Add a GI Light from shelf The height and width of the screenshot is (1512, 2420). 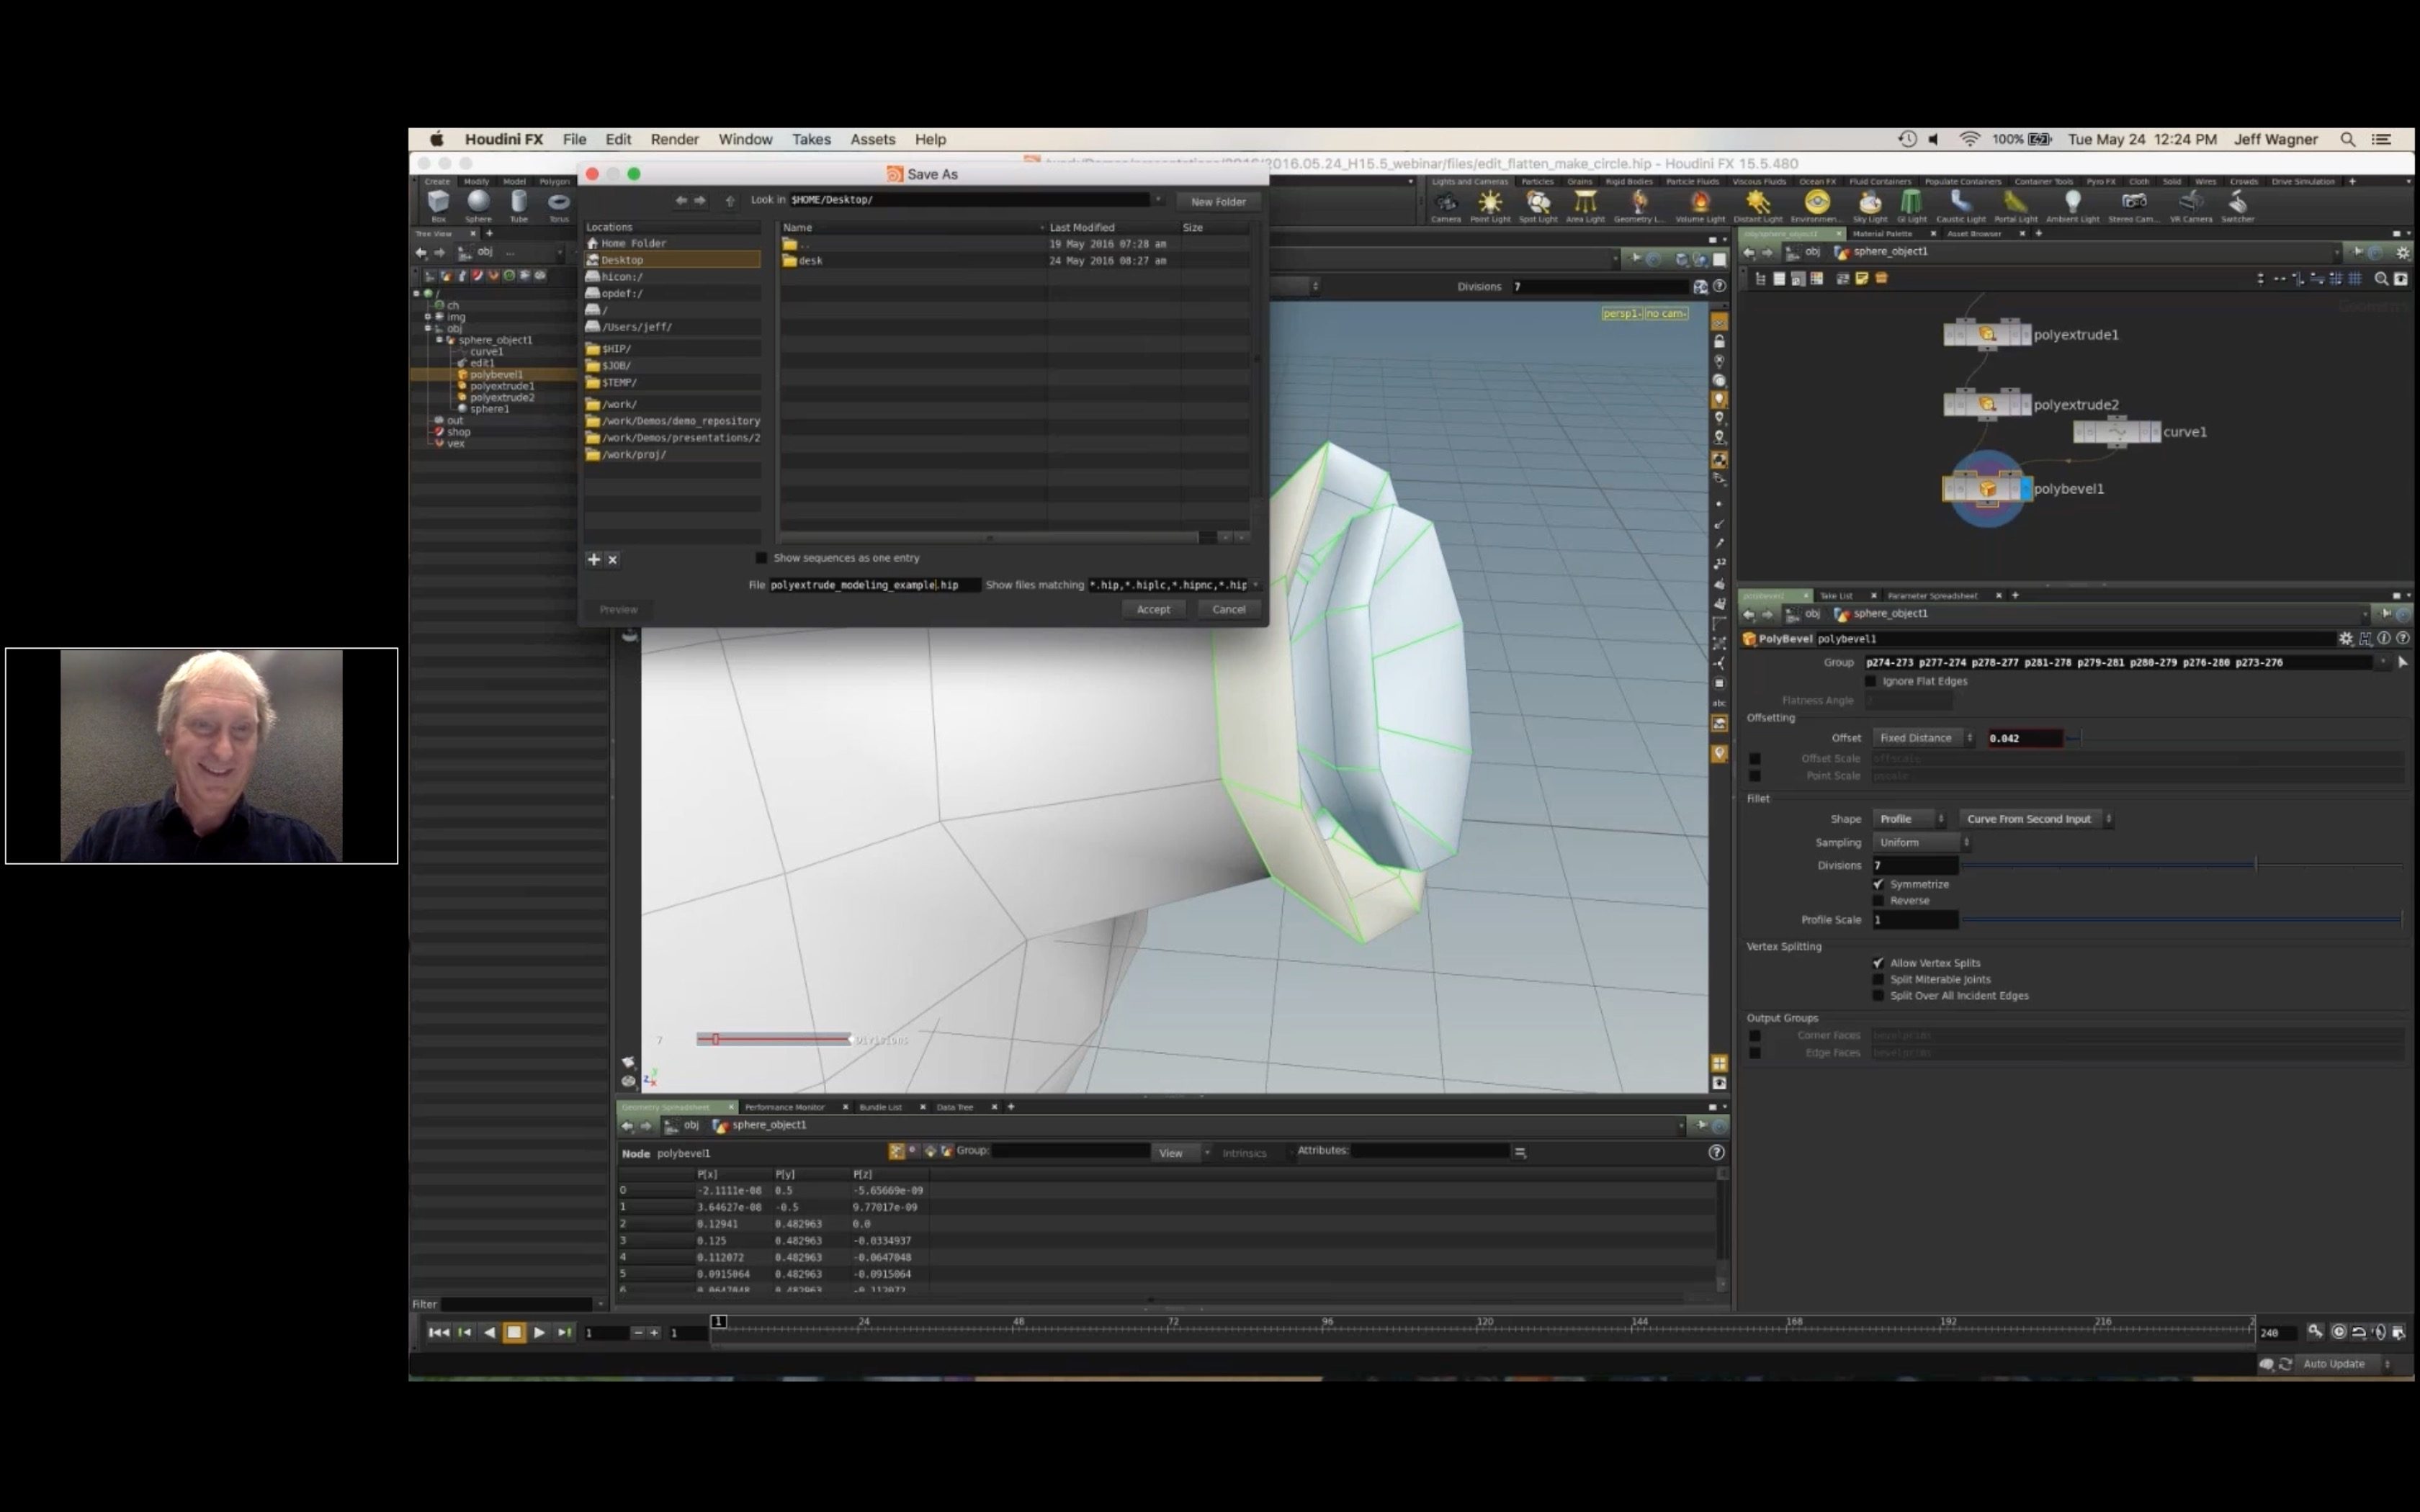click(1911, 206)
